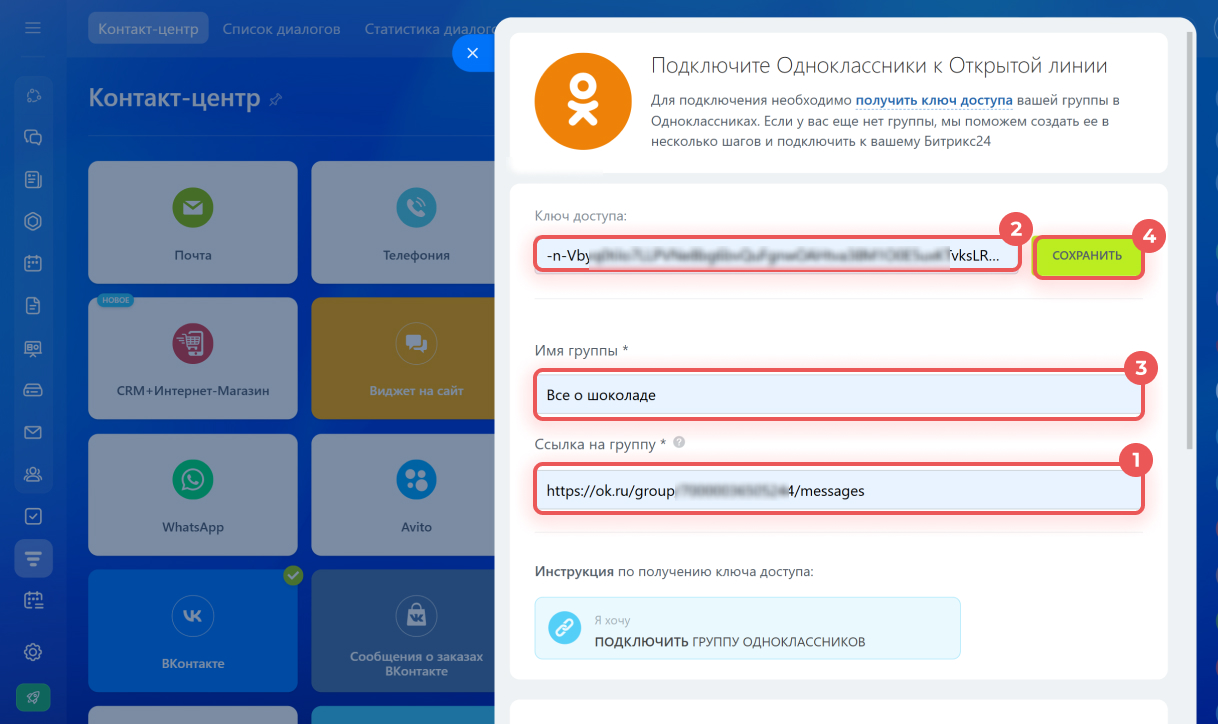
Task: Click the Сохранить button
Action: click(1087, 256)
